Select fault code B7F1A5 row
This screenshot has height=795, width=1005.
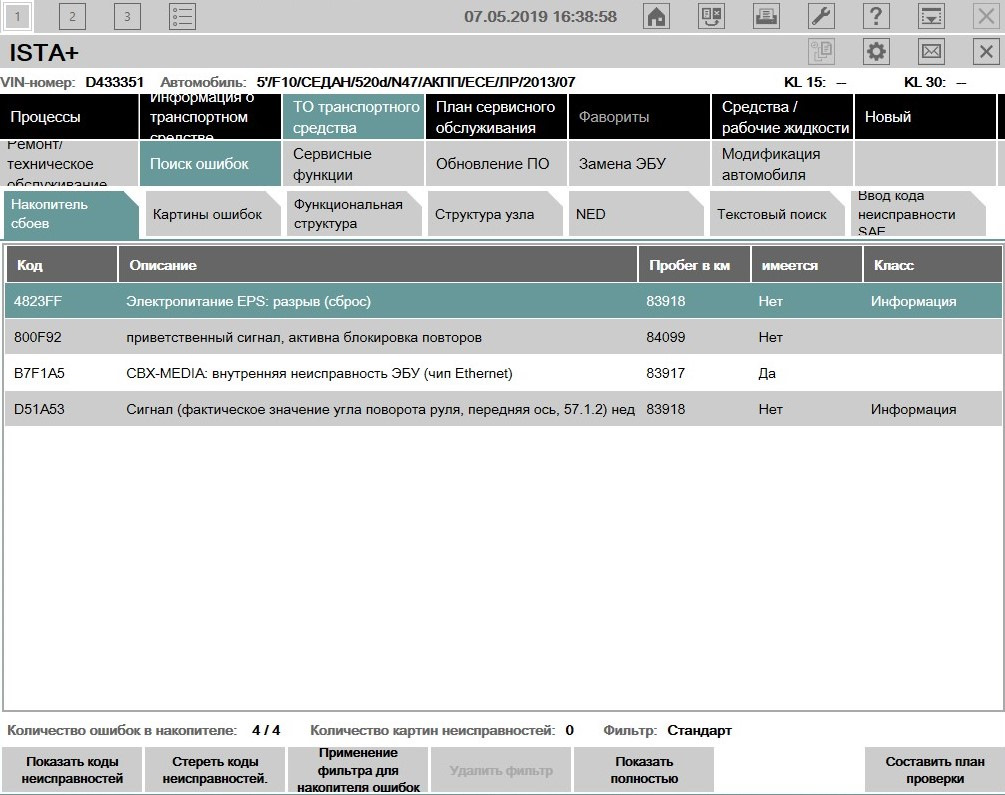click(x=503, y=373)
